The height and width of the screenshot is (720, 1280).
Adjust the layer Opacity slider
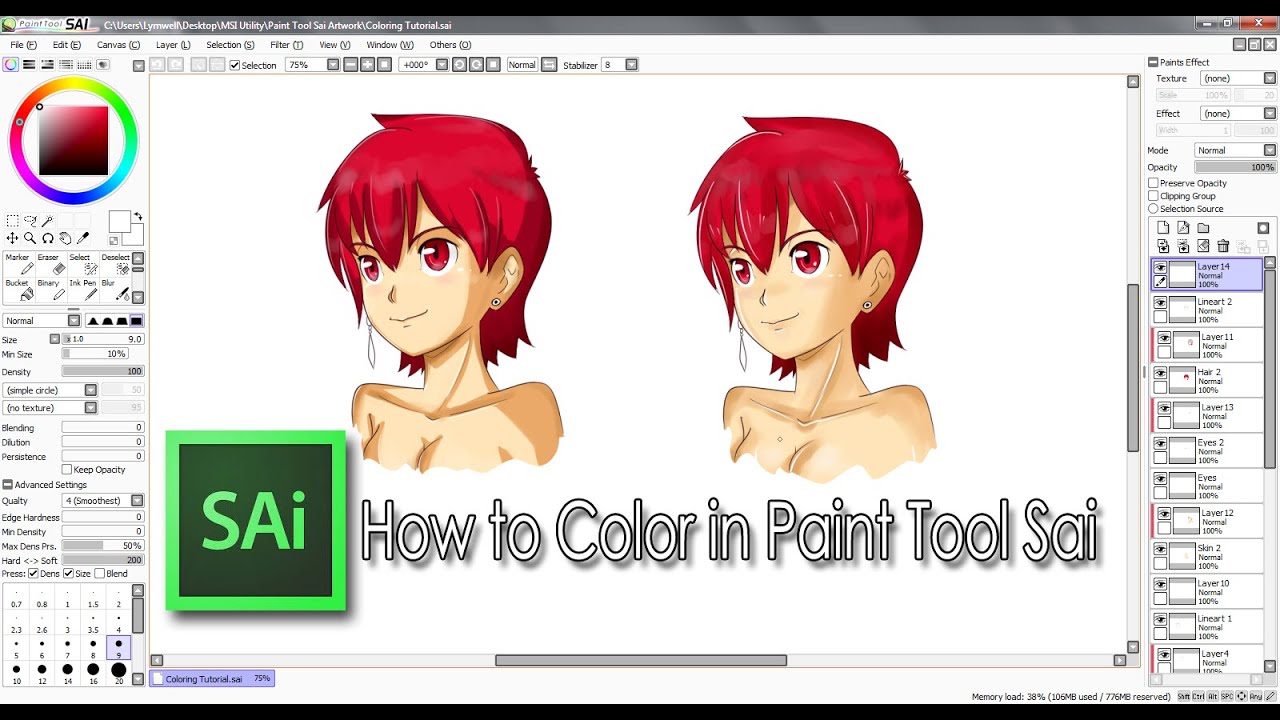(1236, 167)
